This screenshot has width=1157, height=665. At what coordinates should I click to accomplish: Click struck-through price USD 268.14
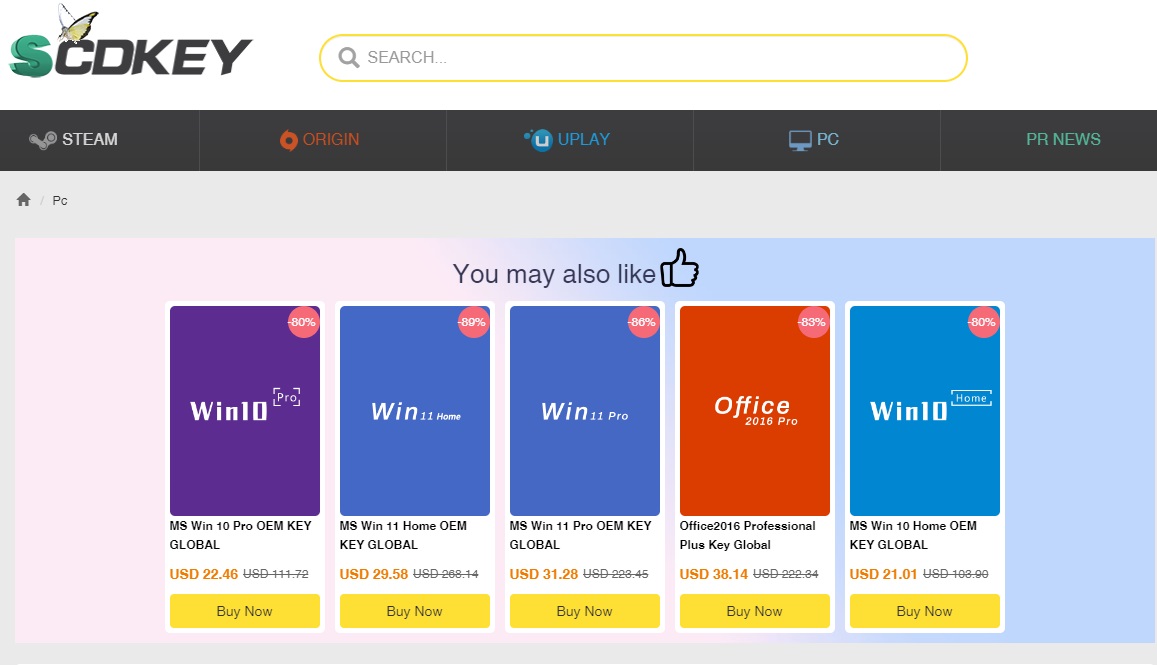(x=446, y=574)
